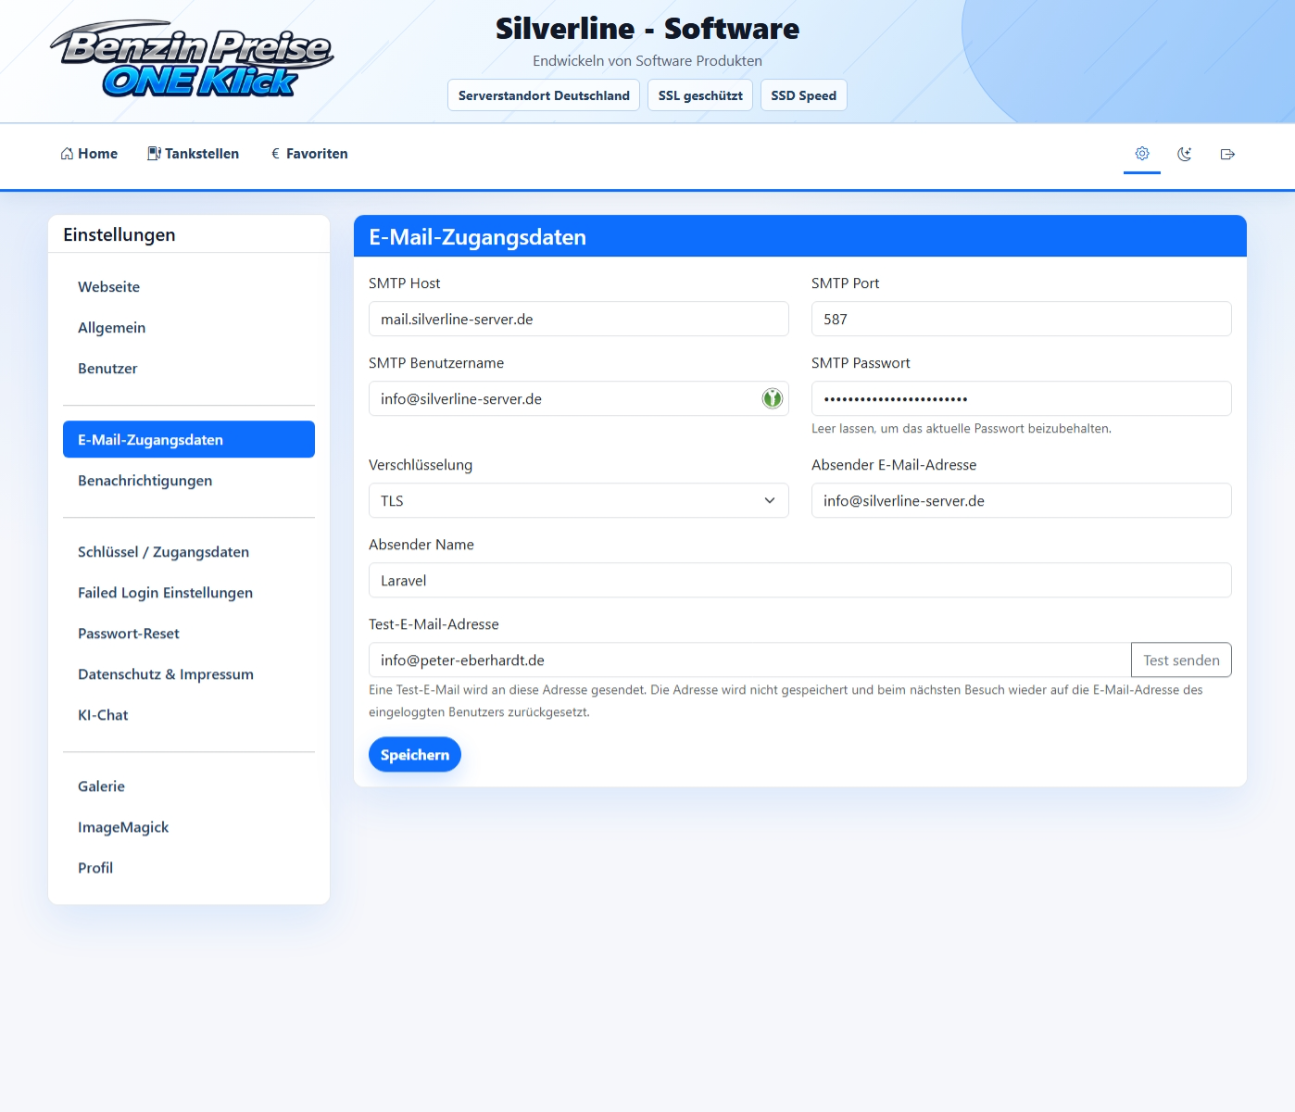Click the Einstellungen sidebar heading
Viewport: 1295px width, 1112px height.
(119, 235)
